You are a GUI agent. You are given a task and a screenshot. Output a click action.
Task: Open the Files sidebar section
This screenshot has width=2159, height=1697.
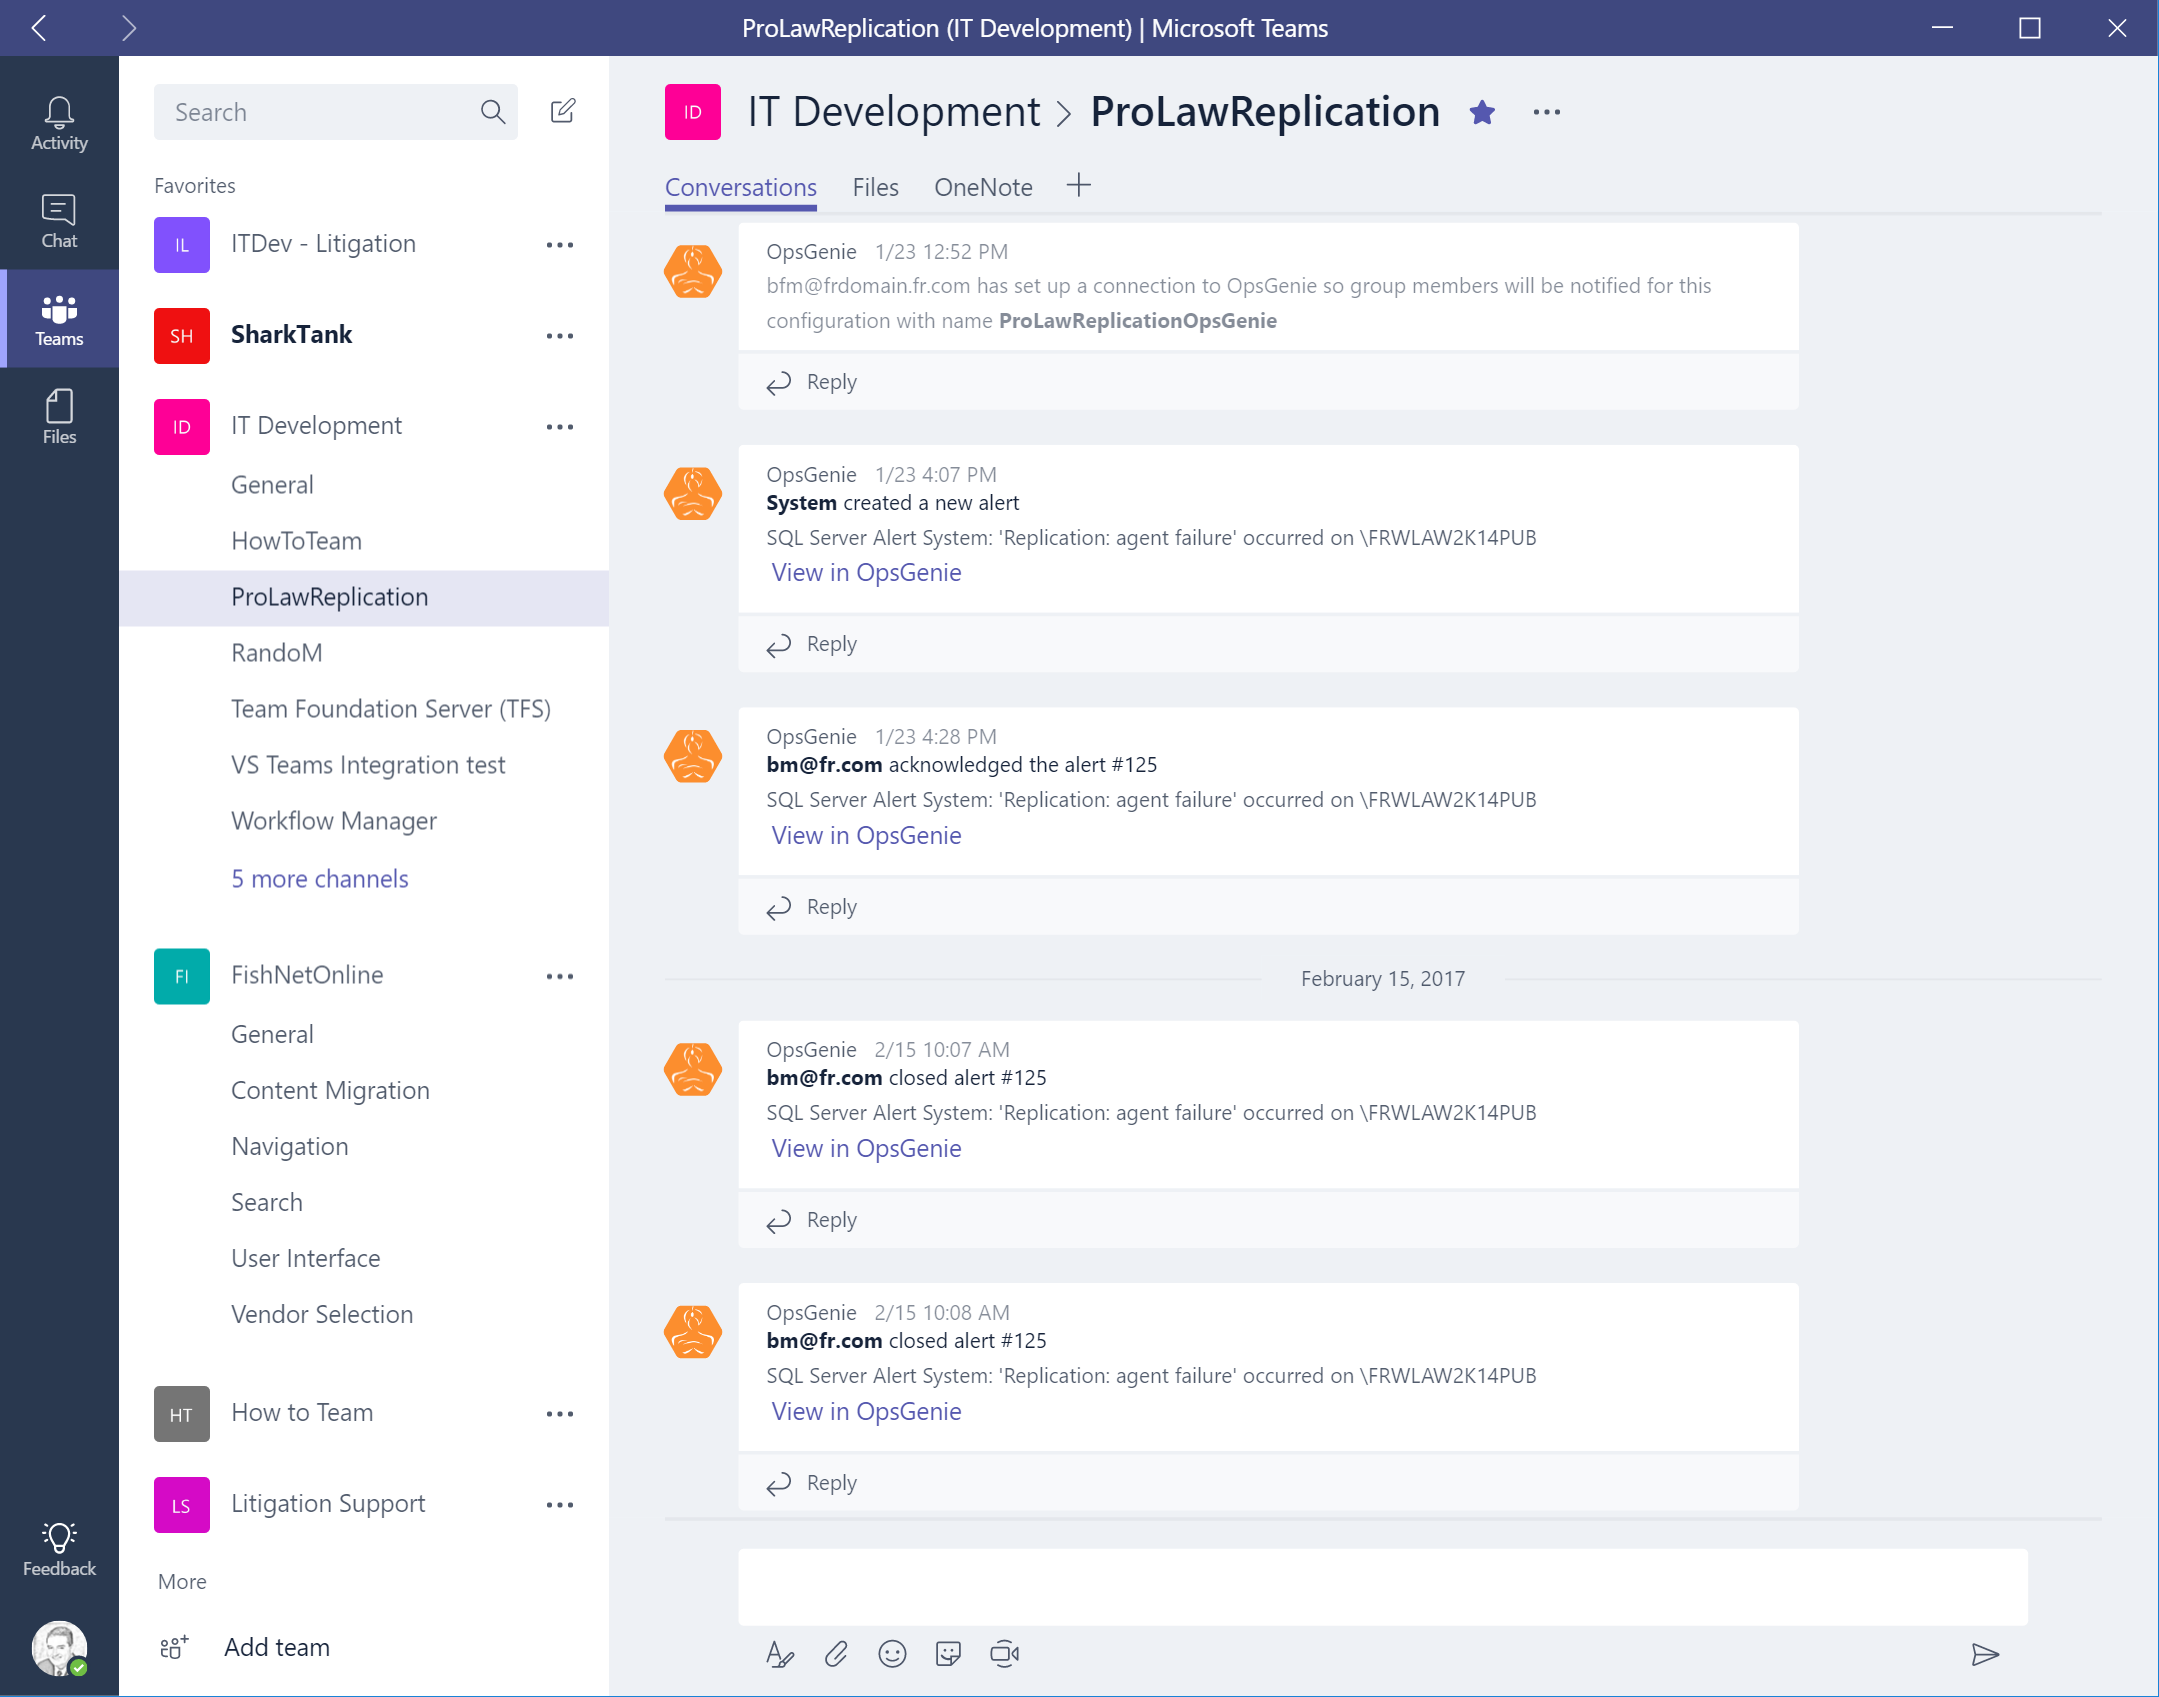click(59, 417)
